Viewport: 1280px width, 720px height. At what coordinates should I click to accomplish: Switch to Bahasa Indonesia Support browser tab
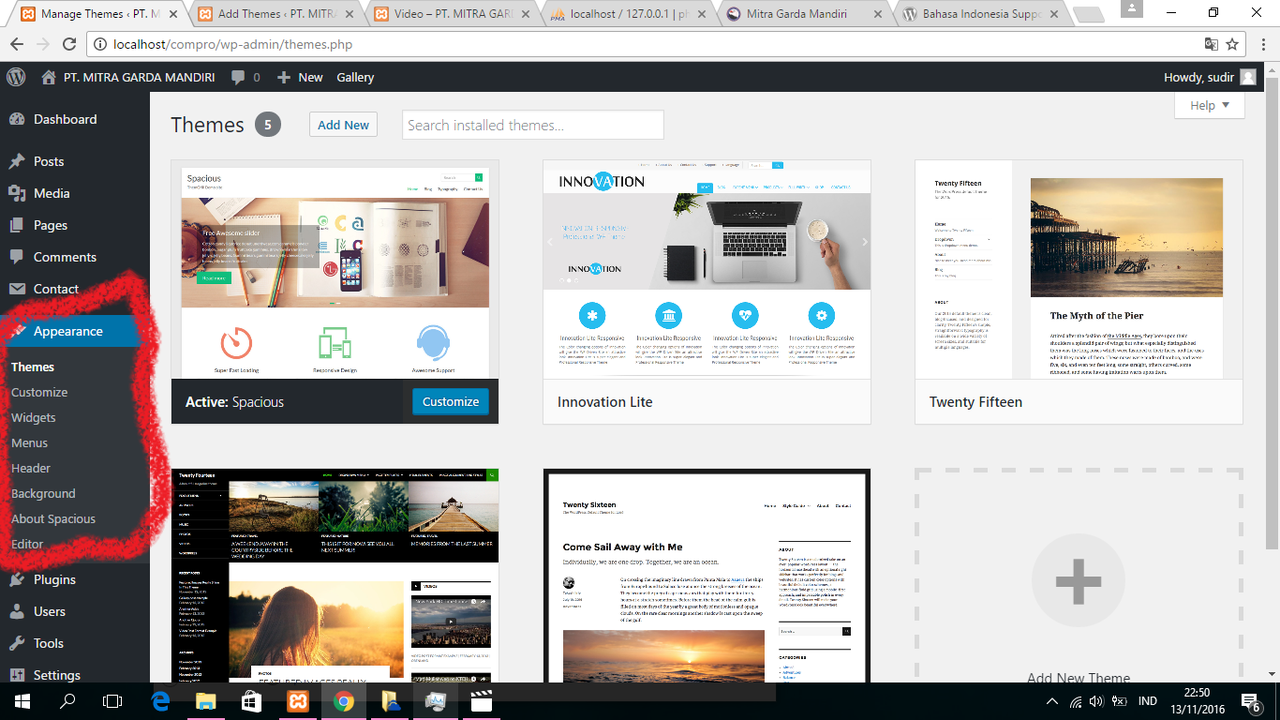(980, 14)
